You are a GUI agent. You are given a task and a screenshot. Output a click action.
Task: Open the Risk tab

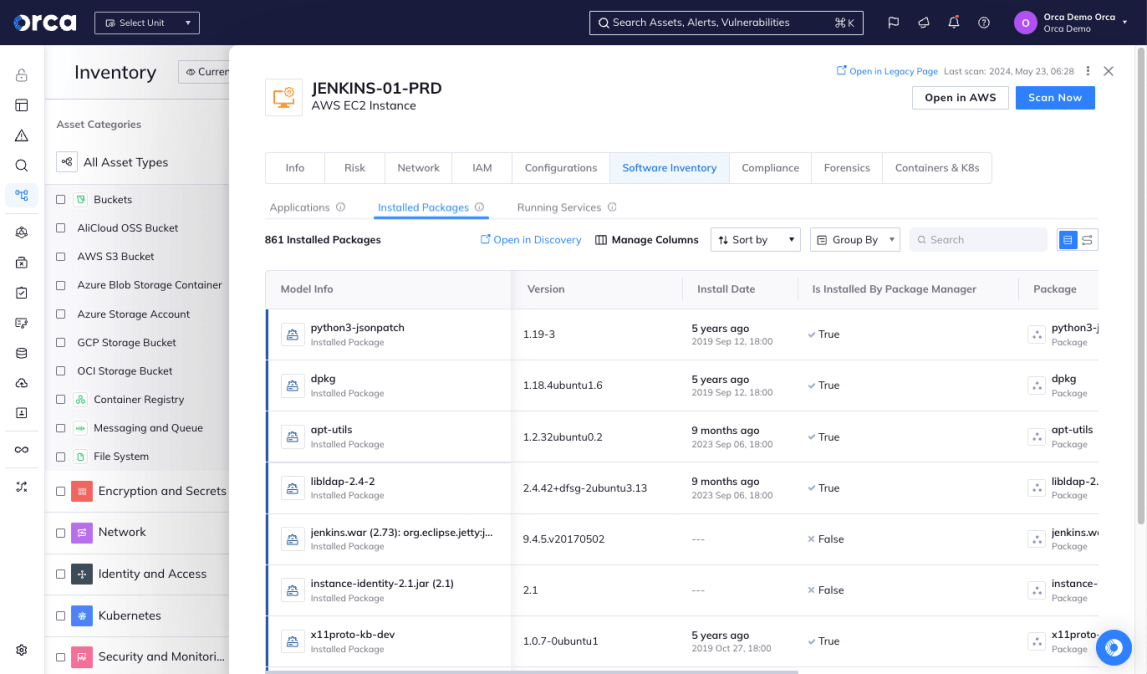pyautogui.click(x=355, y=168)
